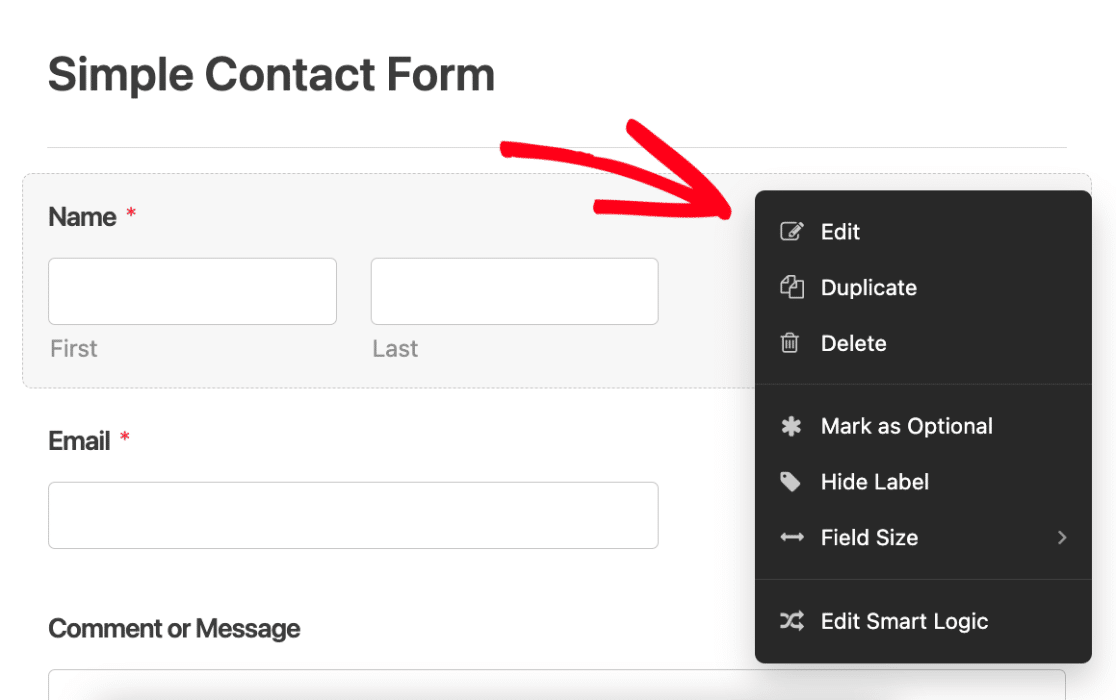Image resolution: width=1116 pixels, height=700 pixels.
Task: Click the Email input field
Action: (x=352, y=515)
